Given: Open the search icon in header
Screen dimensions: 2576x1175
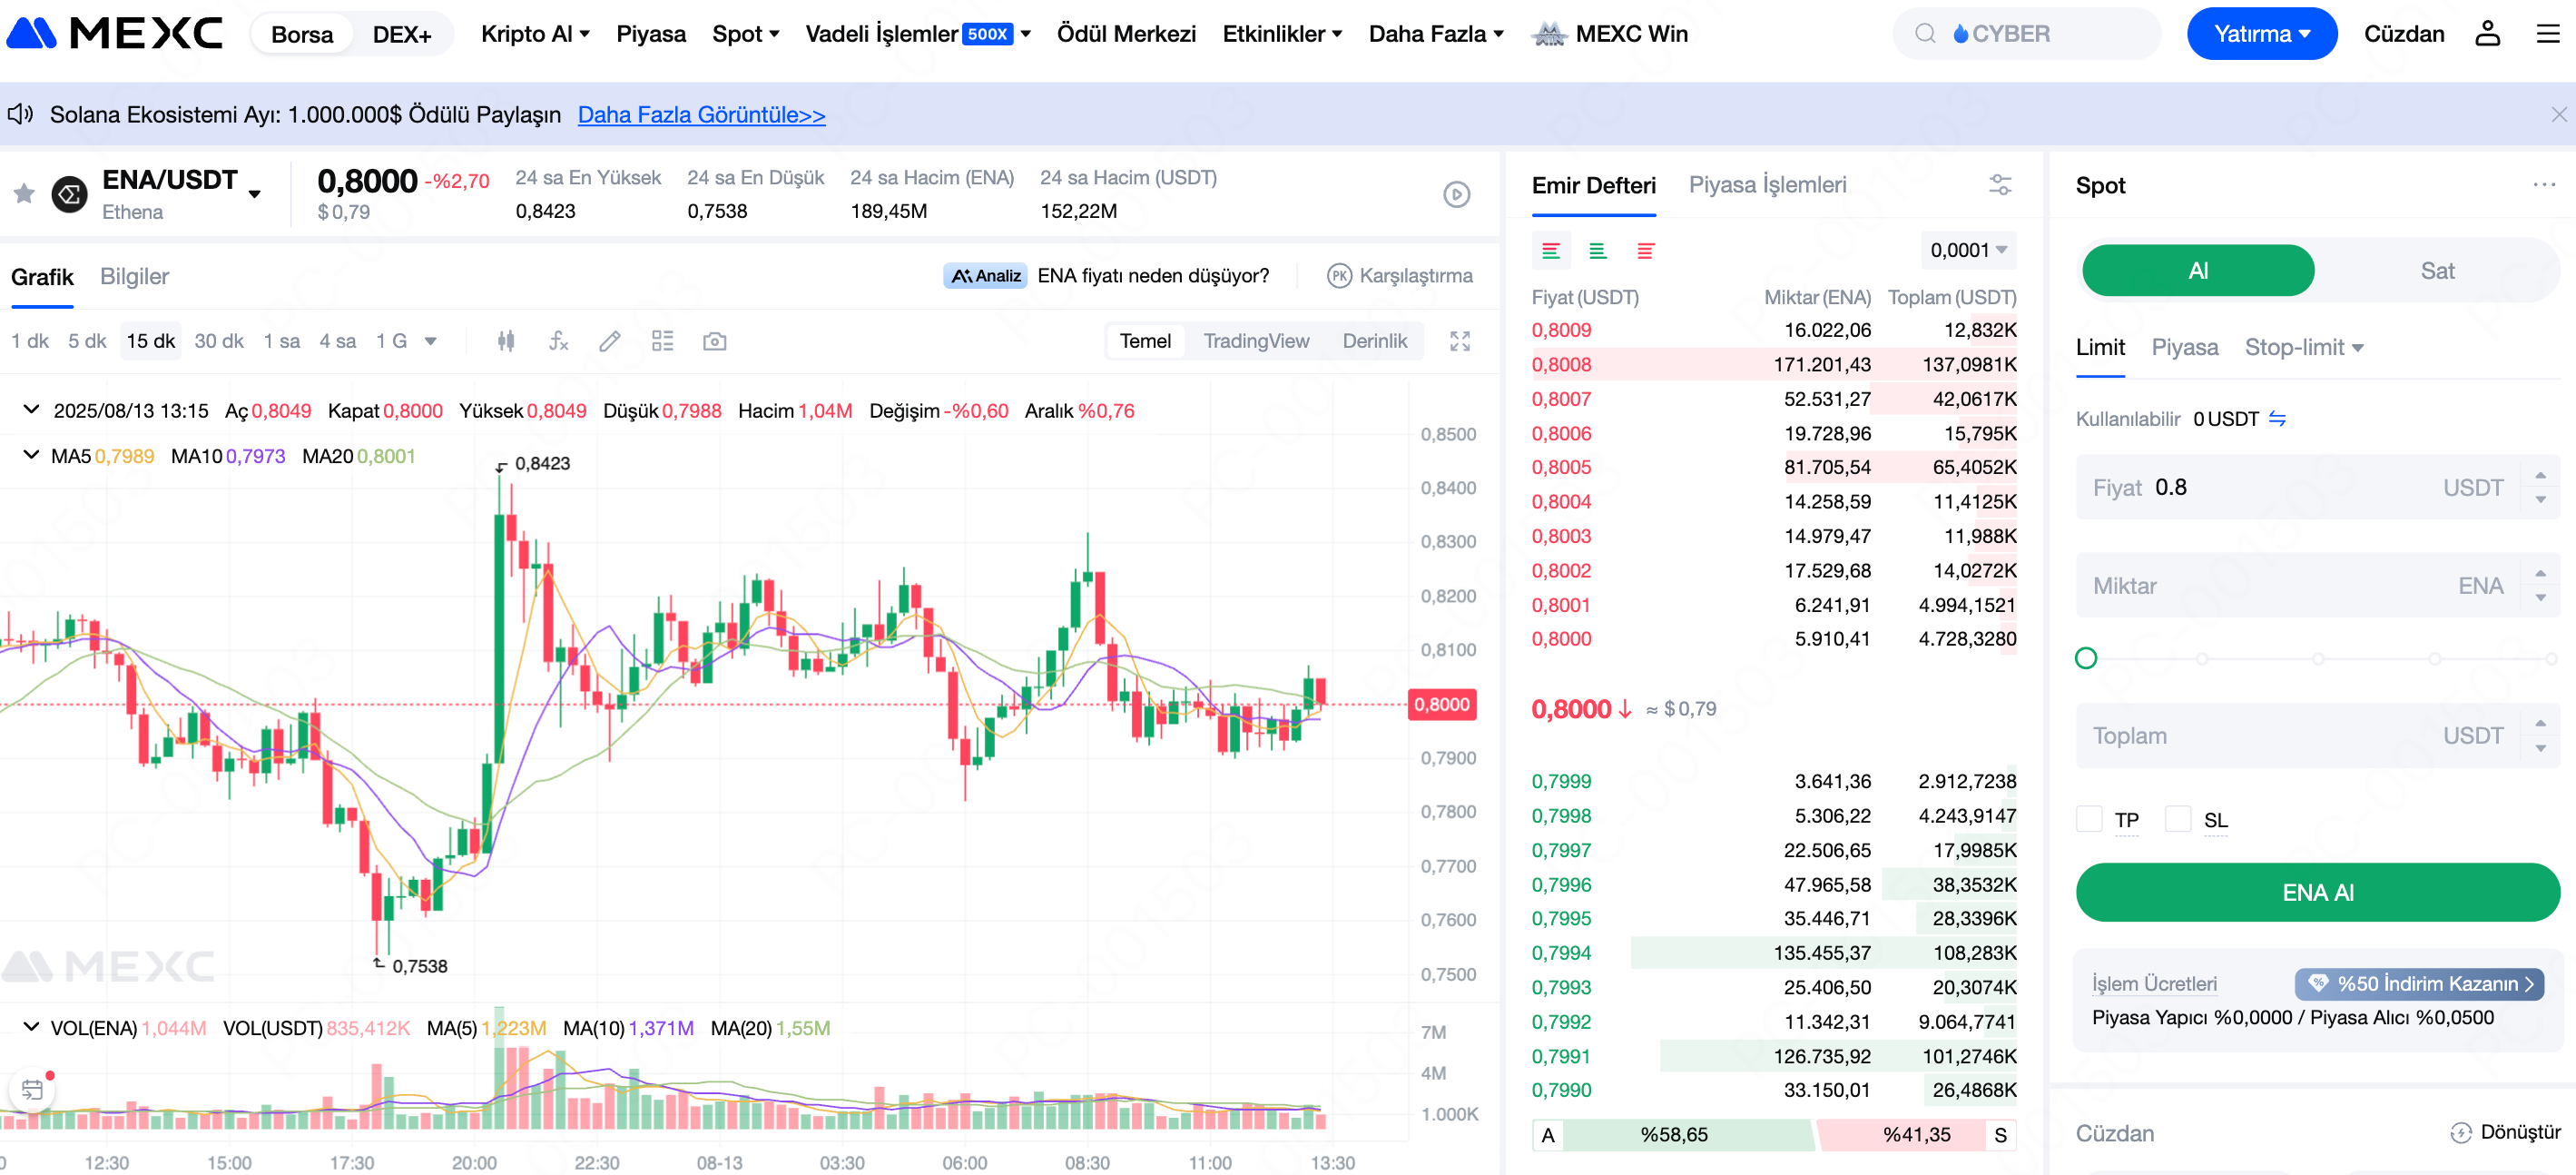Looking at the screenshot, I should 1925,34.
